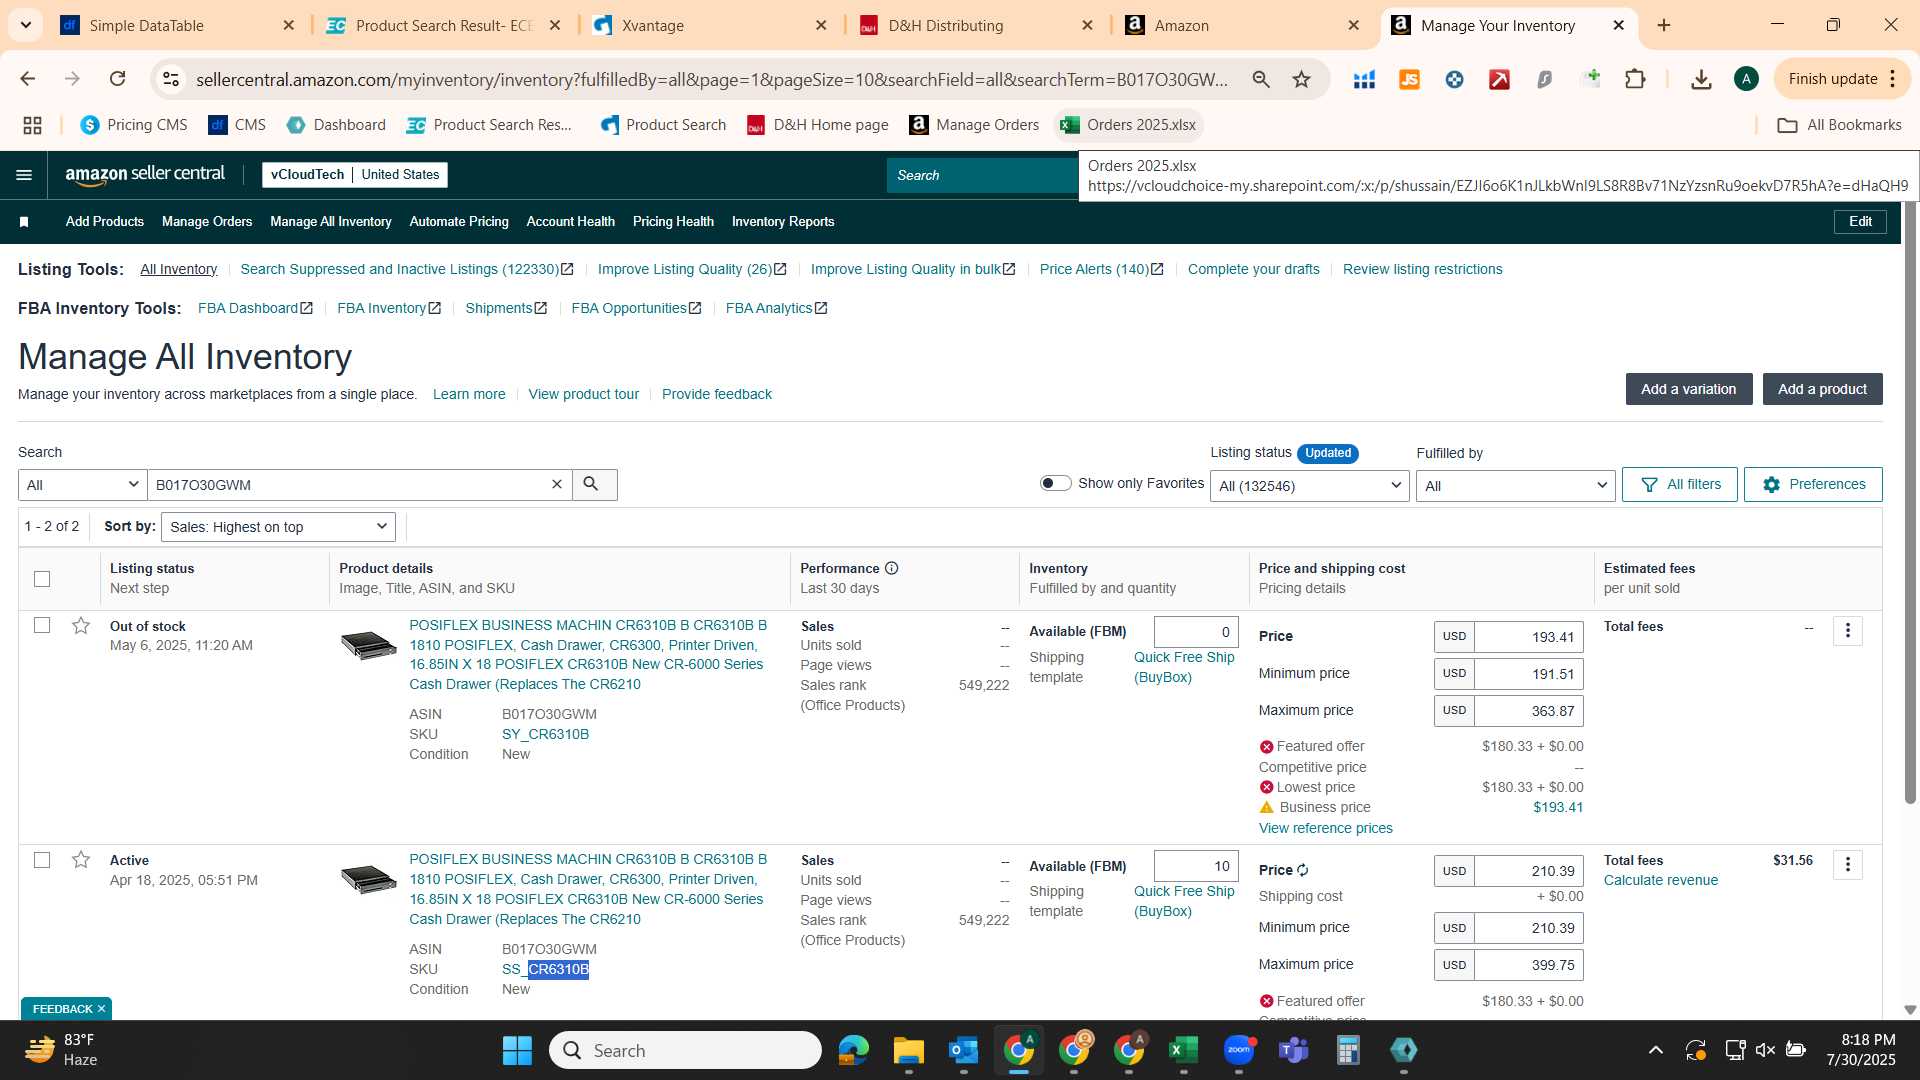
Task: Open kebab menu for SS_CR6310B listing
Action: click(x=1847, y=865)
